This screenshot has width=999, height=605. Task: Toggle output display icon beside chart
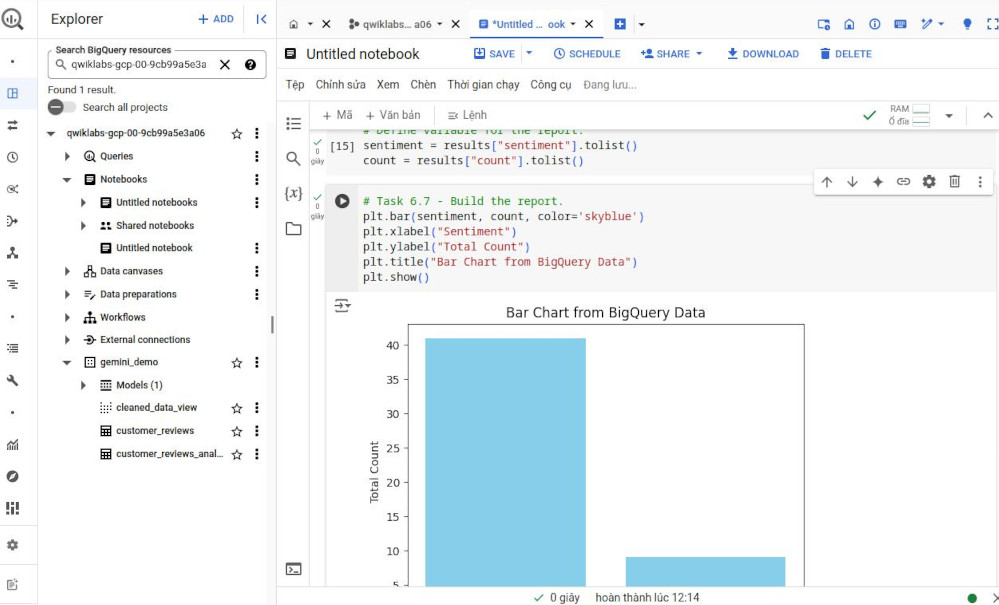click(x=342, y=306)
